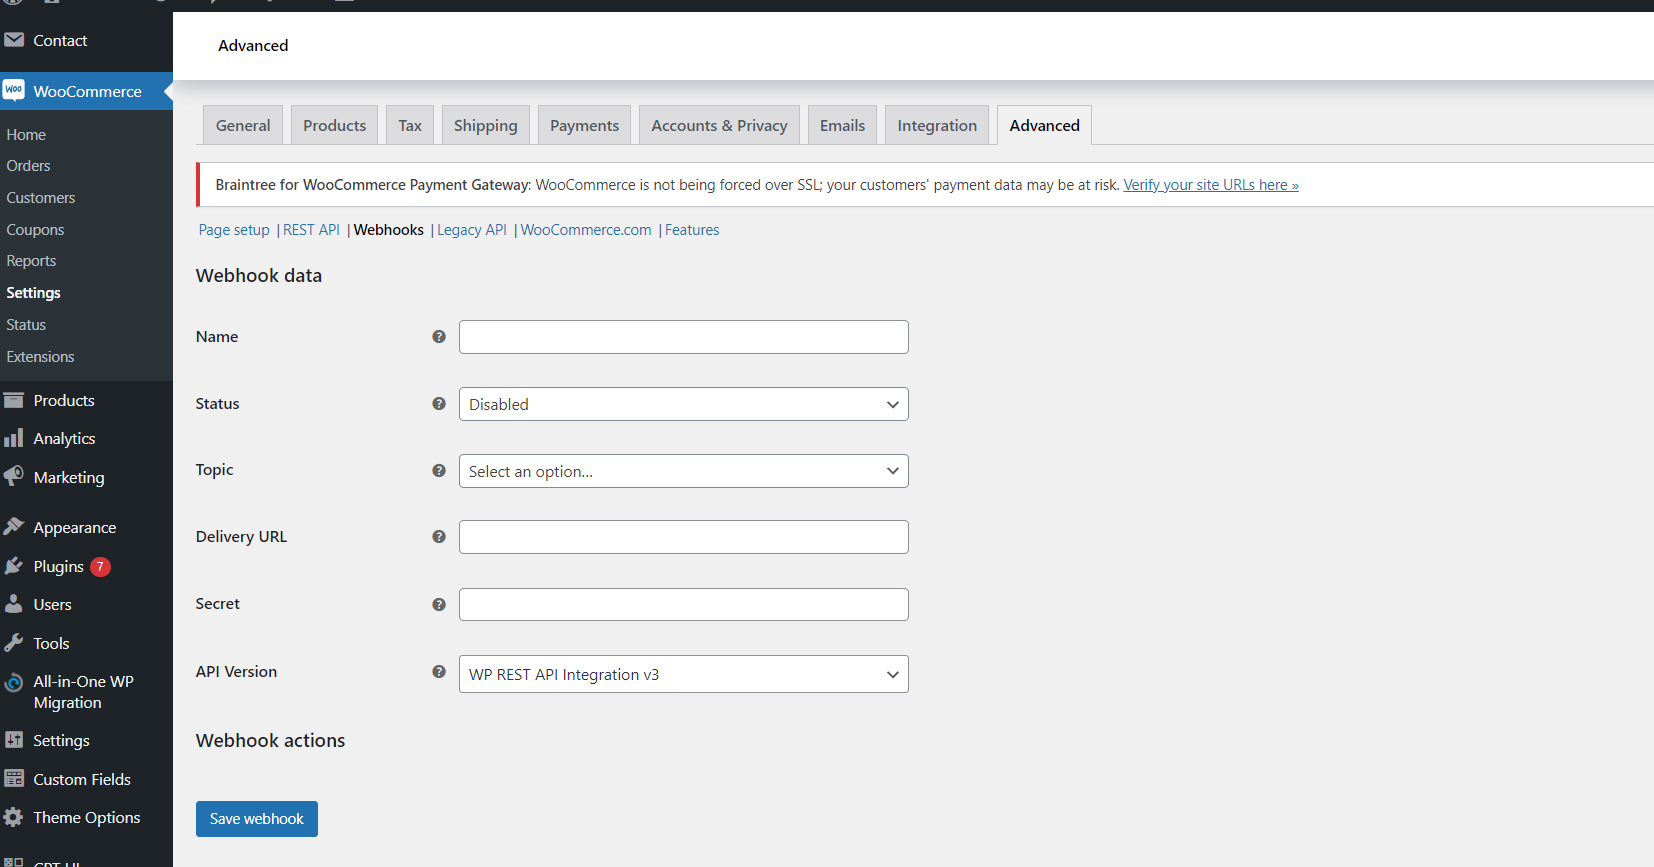Focus the webhook Name text field
This screenshot has height=867, width=1654.
click(x=684, y=337)
